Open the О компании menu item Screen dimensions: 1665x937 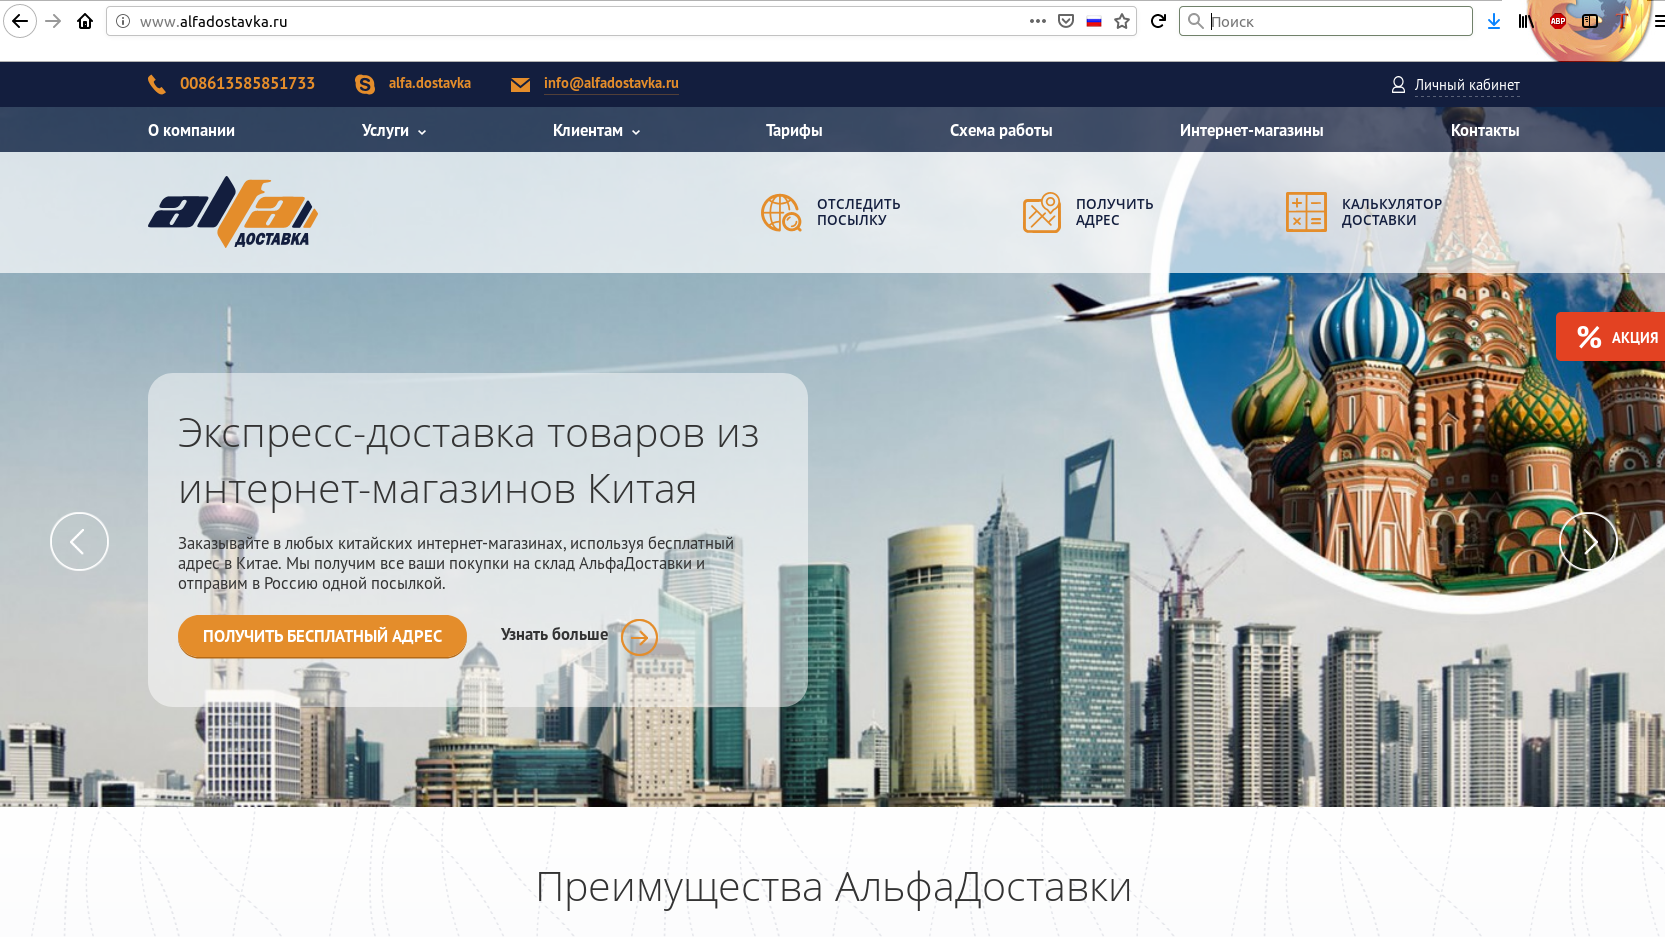coord(191,130)
